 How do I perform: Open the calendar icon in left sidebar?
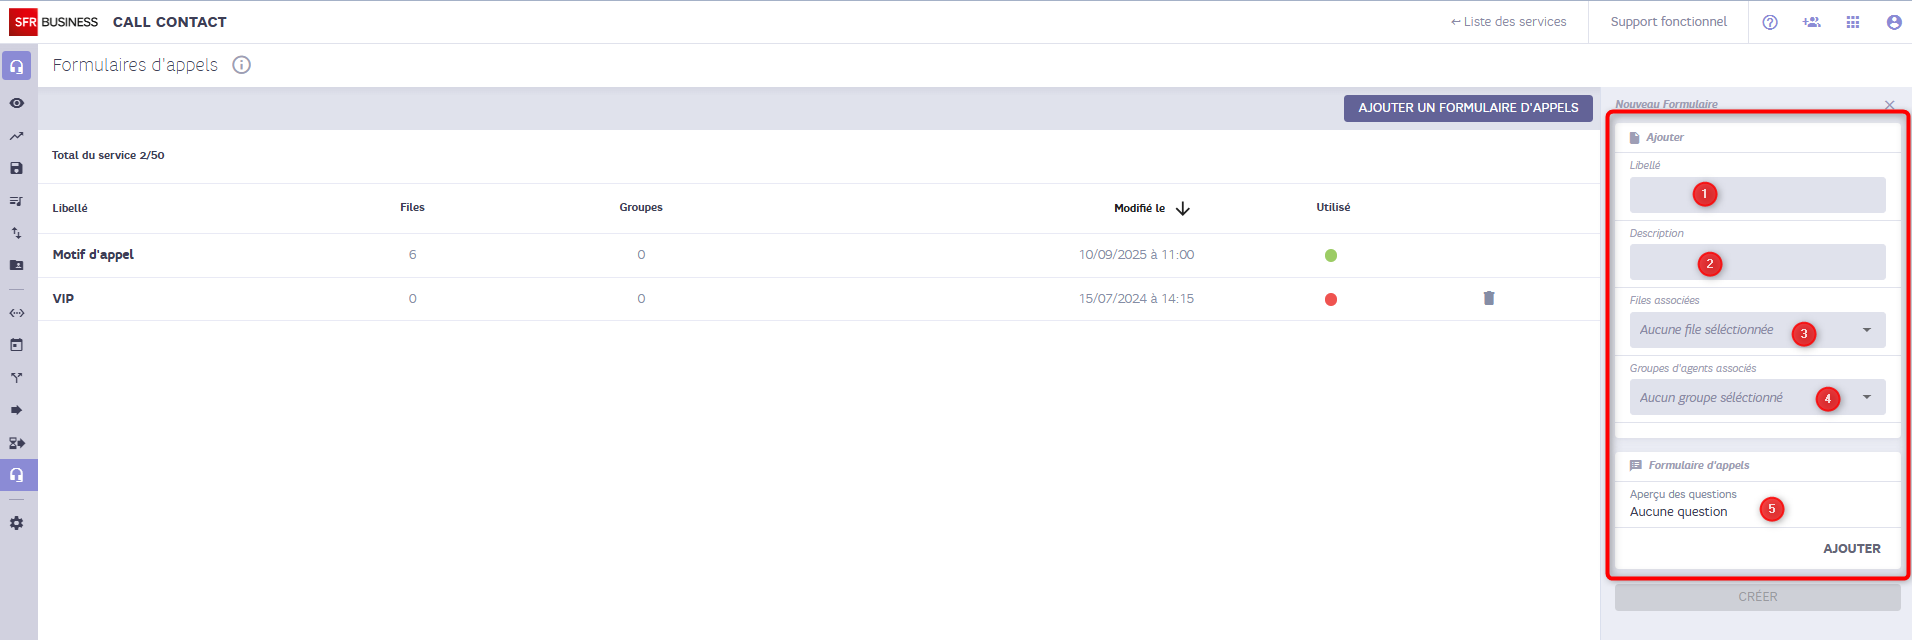17,345
